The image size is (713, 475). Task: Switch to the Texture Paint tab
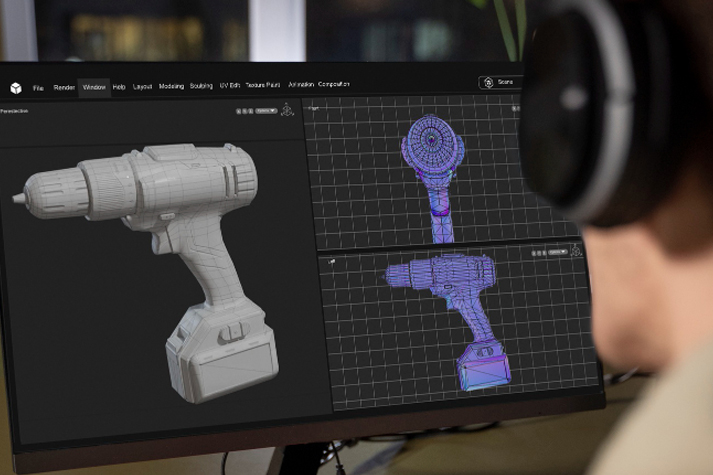coord(263,85)
